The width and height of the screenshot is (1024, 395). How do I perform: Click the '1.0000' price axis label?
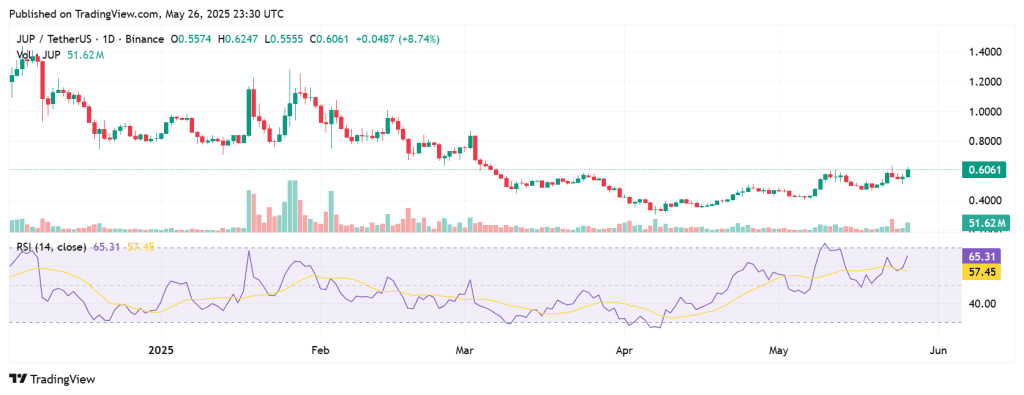tap(986, 111)
